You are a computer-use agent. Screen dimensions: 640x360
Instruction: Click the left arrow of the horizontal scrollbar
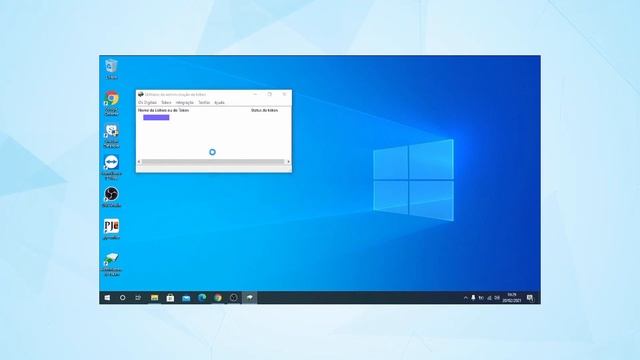(x=139, y=162)
